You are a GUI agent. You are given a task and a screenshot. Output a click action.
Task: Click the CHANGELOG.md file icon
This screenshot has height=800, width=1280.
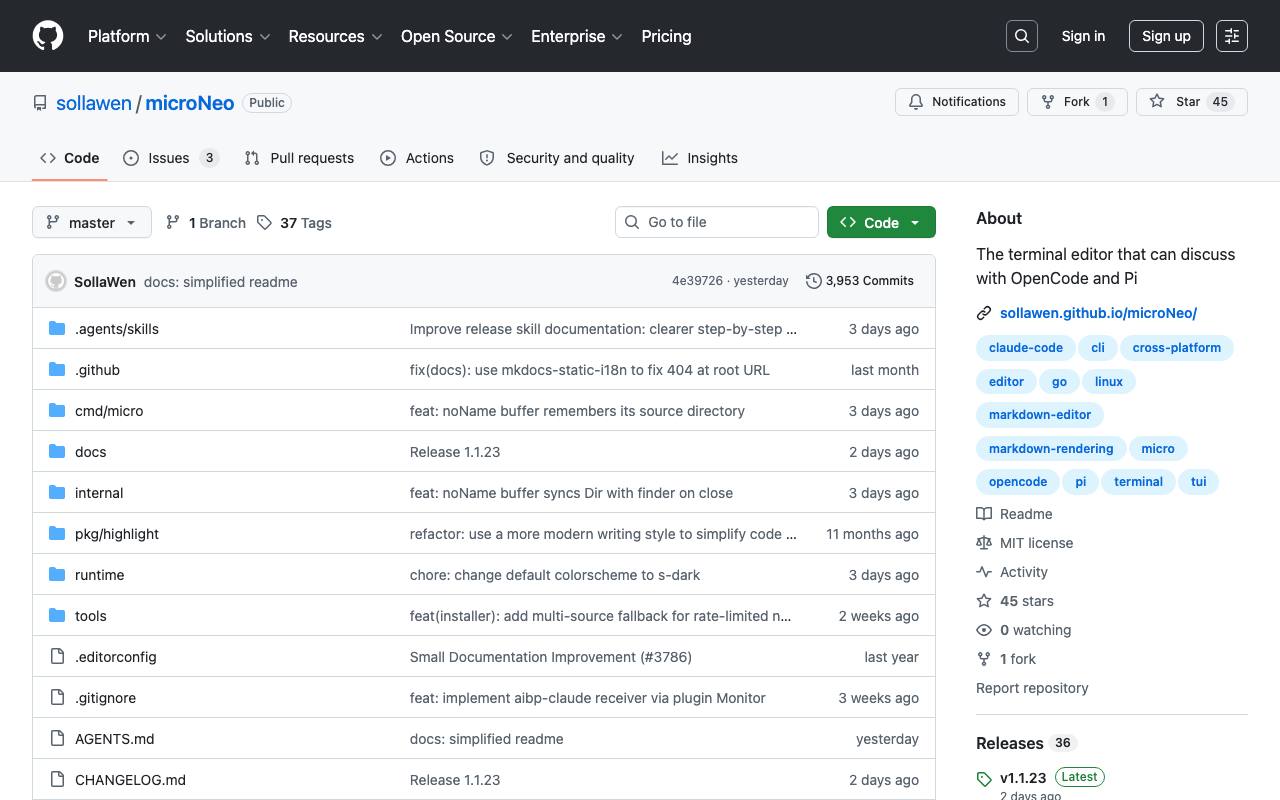tap(57, 780)
